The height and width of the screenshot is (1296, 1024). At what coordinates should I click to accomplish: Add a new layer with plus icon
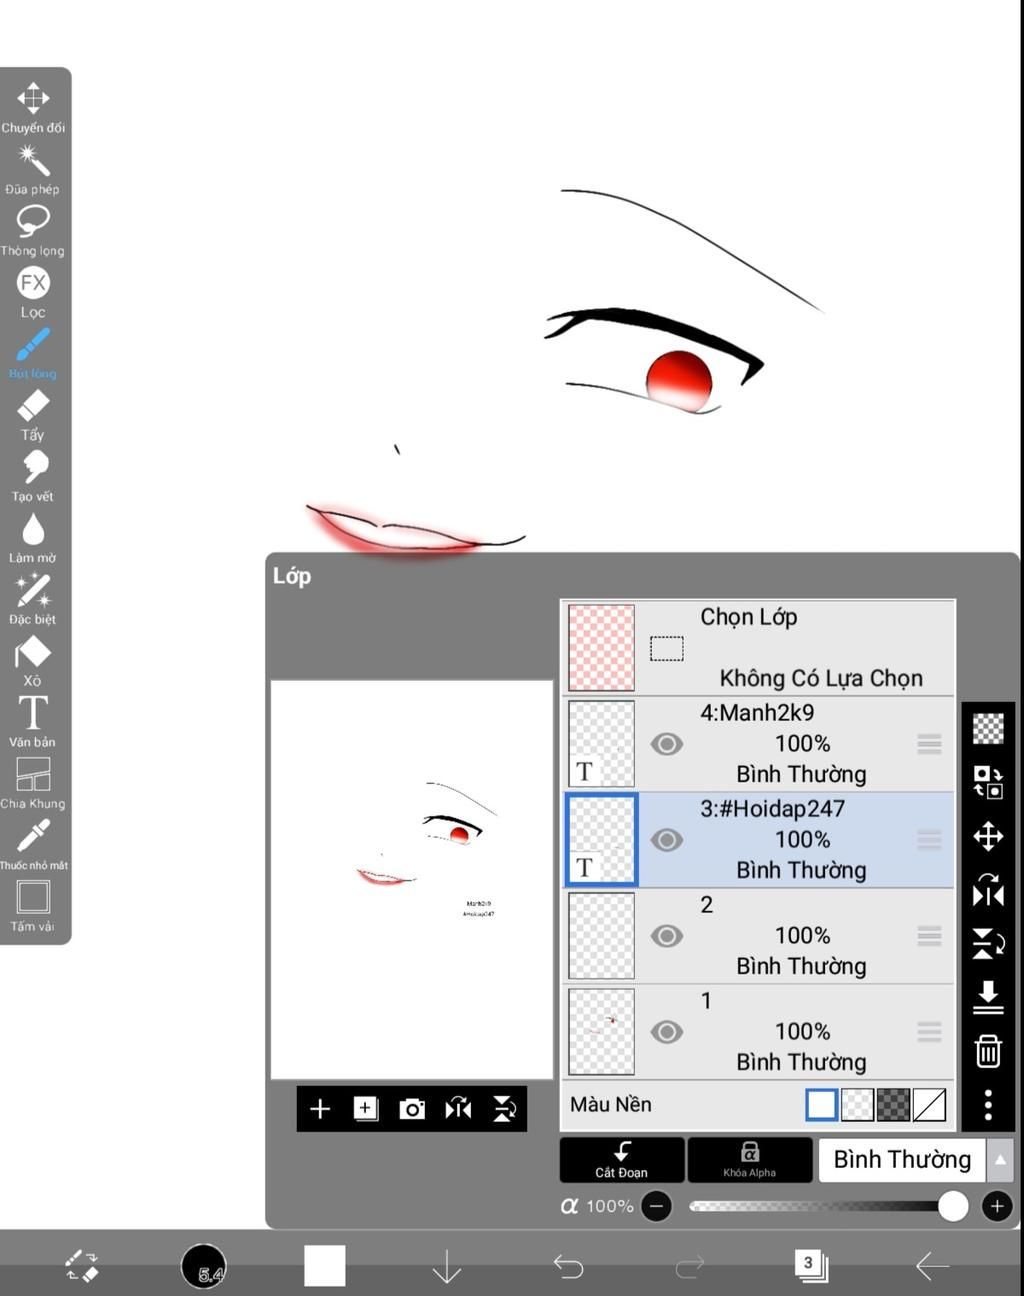click(x=320, y=1108)
